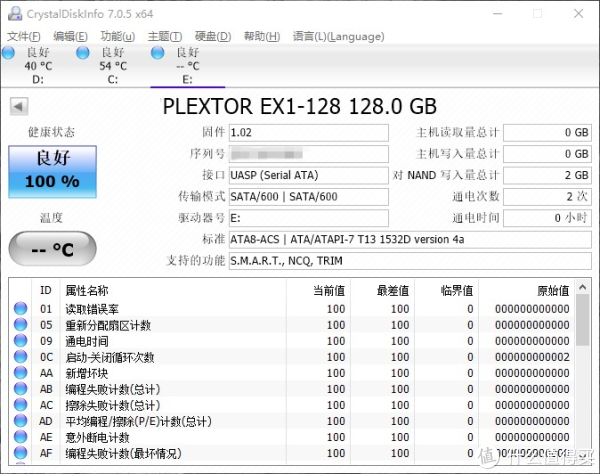This screenshot has height=474, width=600.
Task: Open the 主题(T) menu
Action: coord(165,36)
